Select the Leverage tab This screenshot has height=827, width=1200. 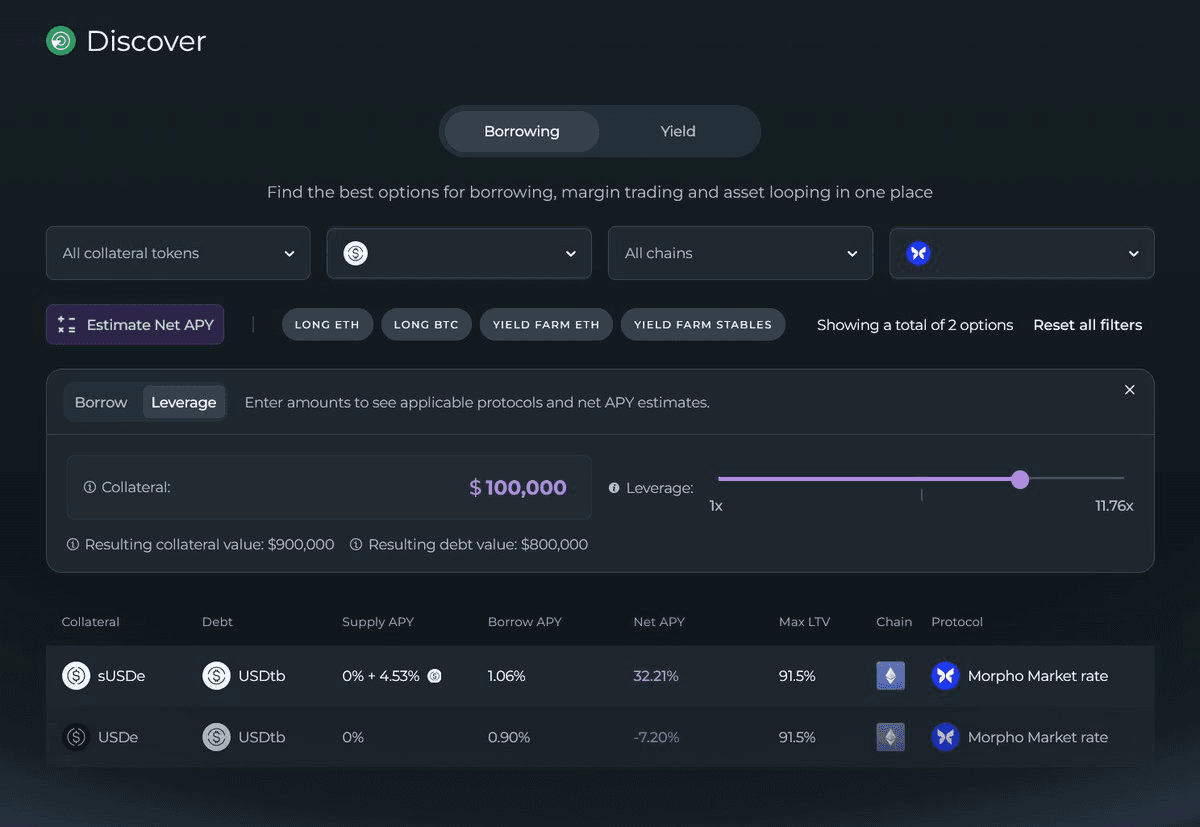pyautogui.click(x=183, y=402)
